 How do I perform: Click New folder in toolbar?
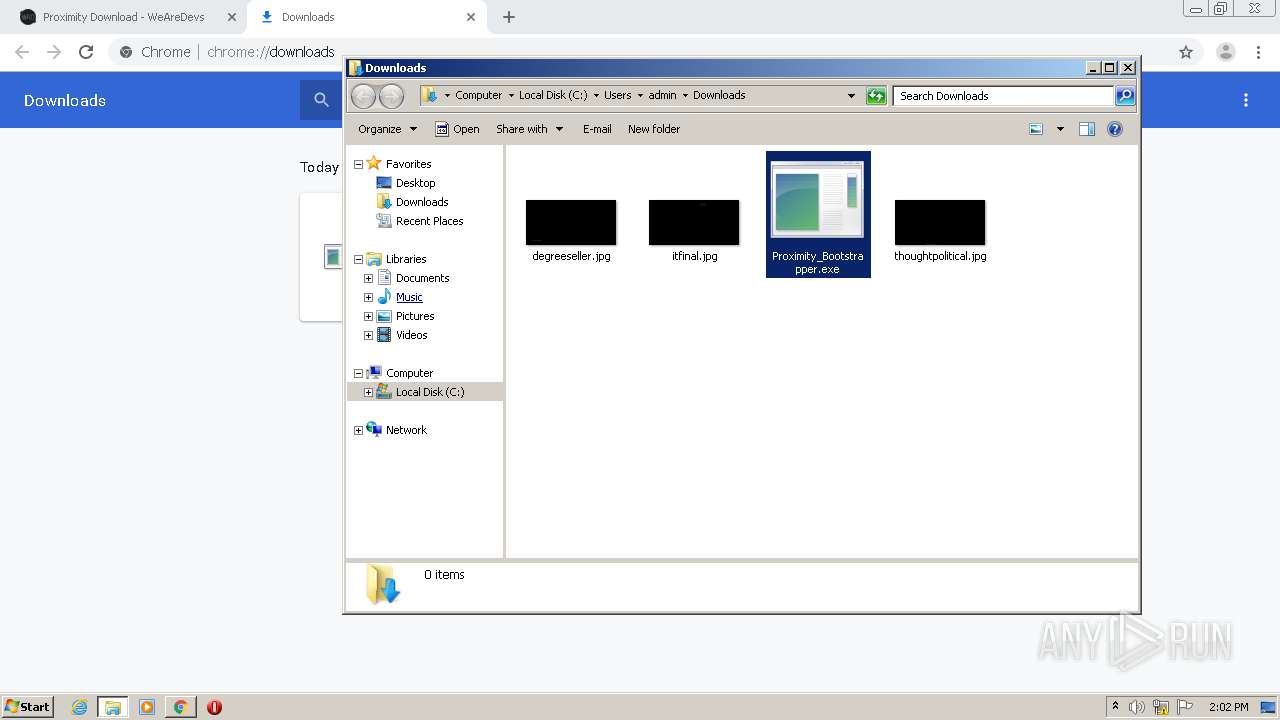pyautogui.click(x=654, y=129)
